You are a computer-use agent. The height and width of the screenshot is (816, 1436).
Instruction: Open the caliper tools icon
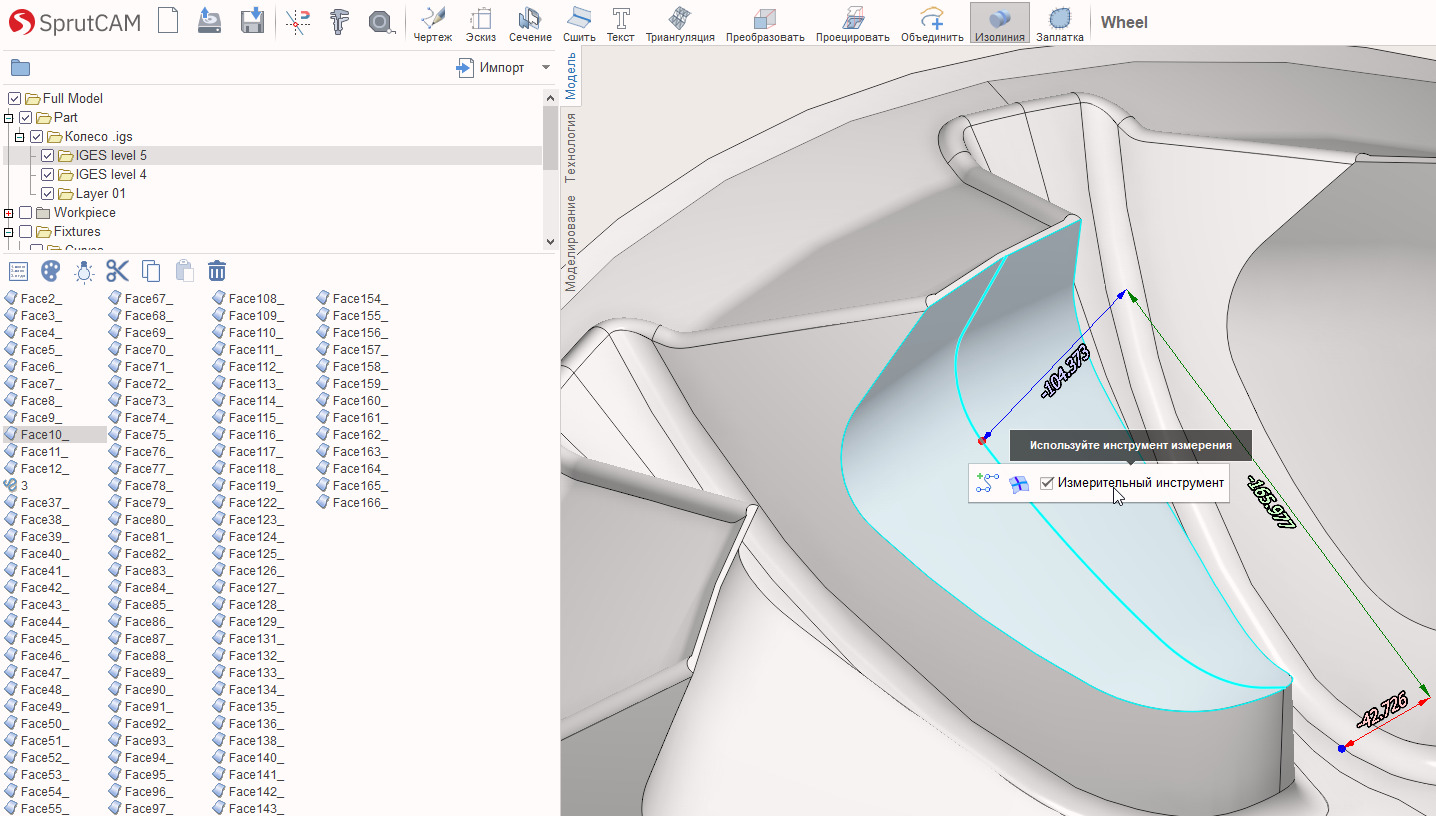[x=340, y=21]
